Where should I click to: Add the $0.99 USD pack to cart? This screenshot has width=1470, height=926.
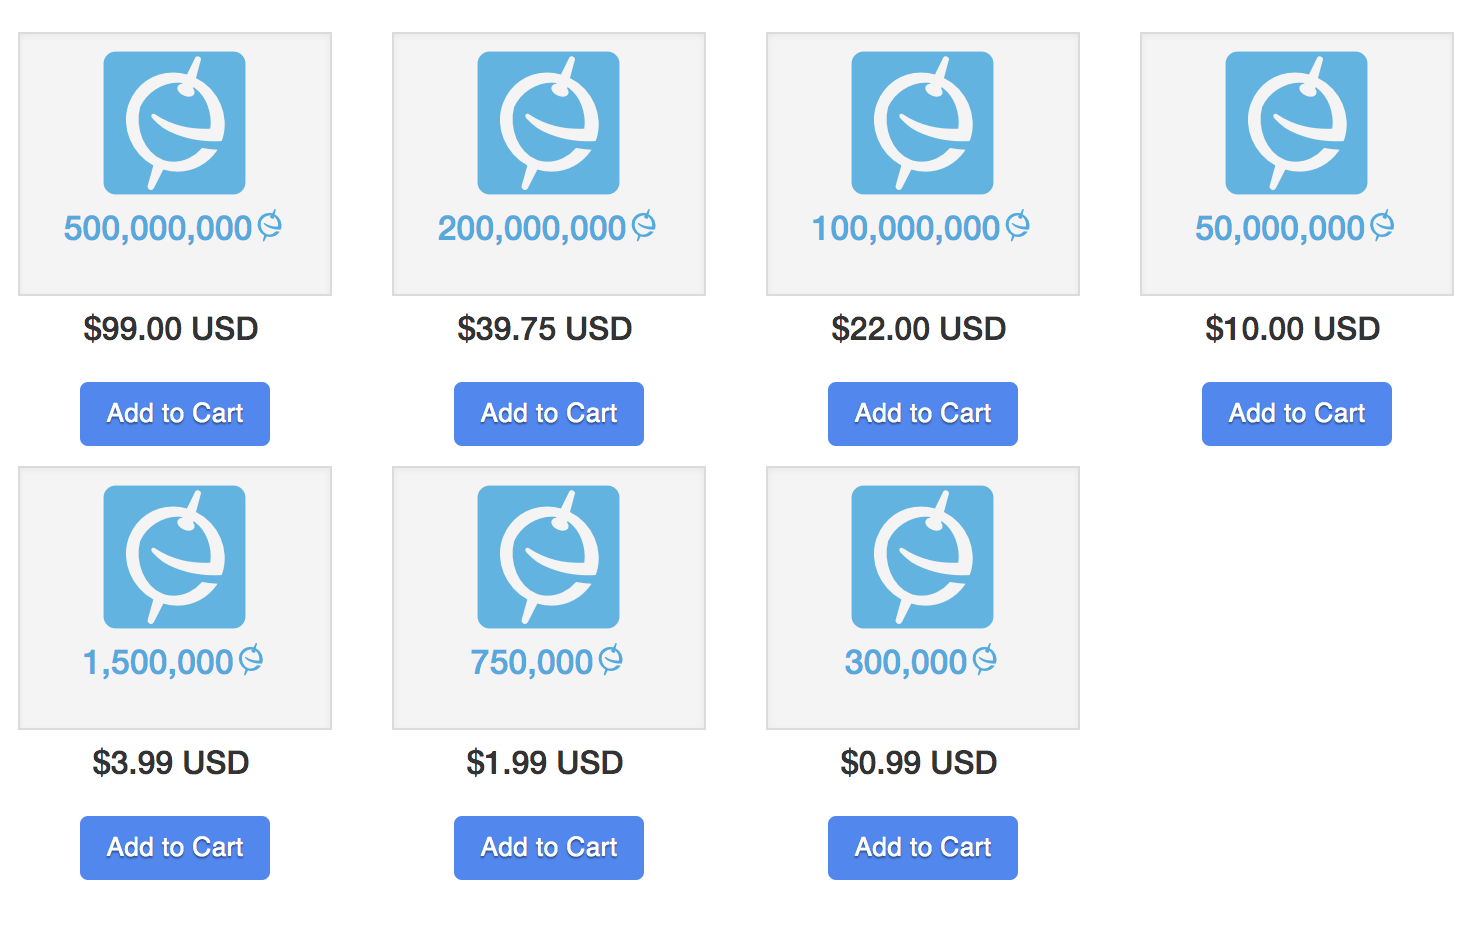coord(923,848)
